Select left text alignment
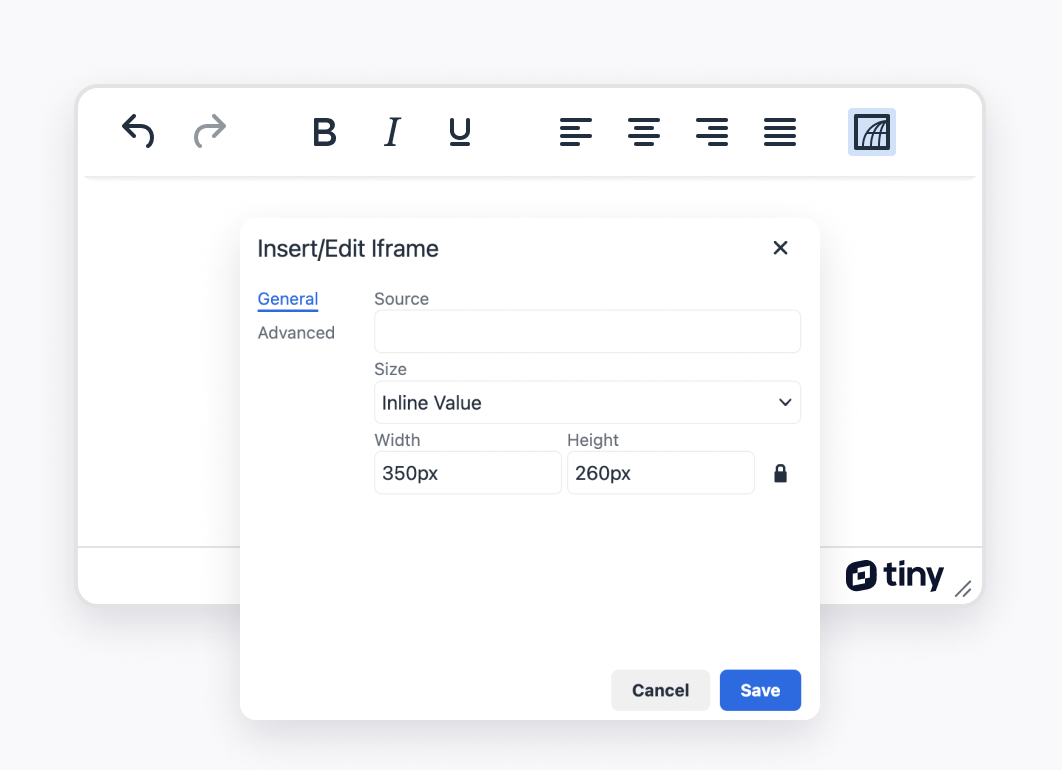The height and width of the screenshot is (770, 1062). coord(576,131)
